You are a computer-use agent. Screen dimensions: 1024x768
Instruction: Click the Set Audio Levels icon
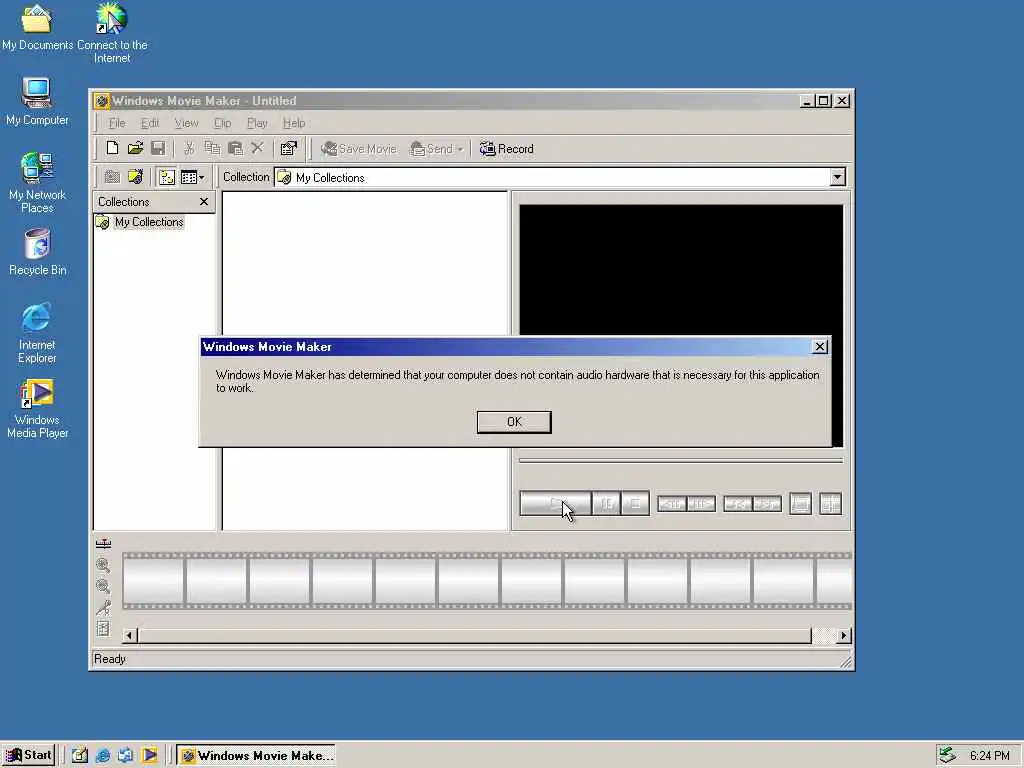103,628
